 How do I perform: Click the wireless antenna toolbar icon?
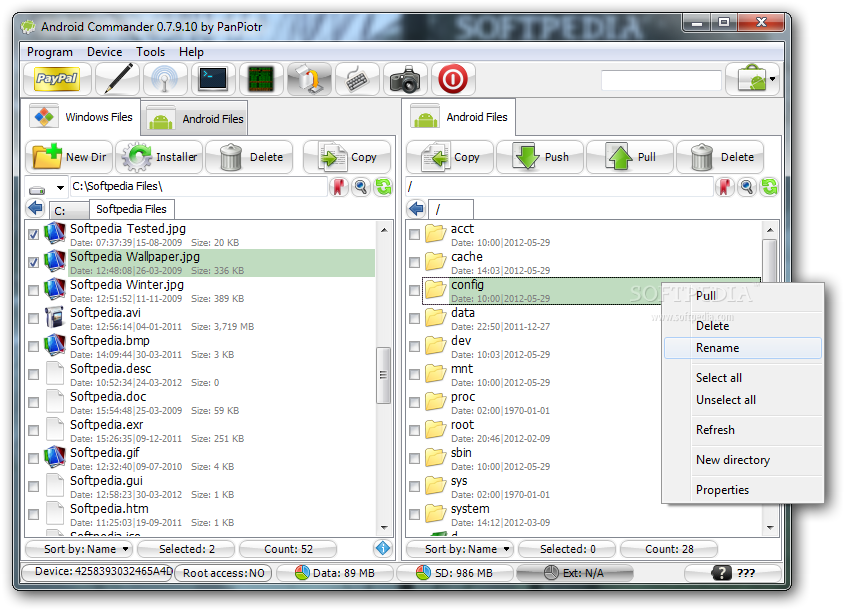click(x=165, y=79)
